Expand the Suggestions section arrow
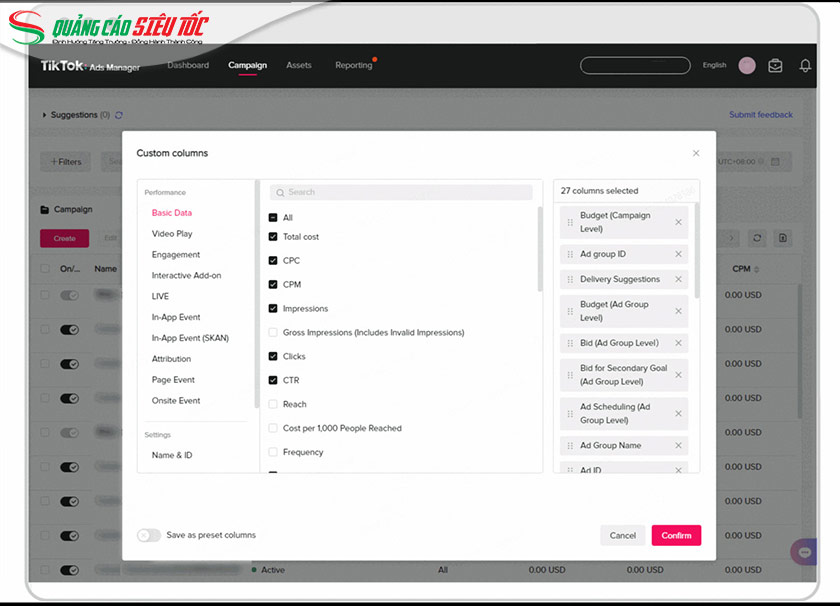The image size is (840, 606). [x=44, y=116]
